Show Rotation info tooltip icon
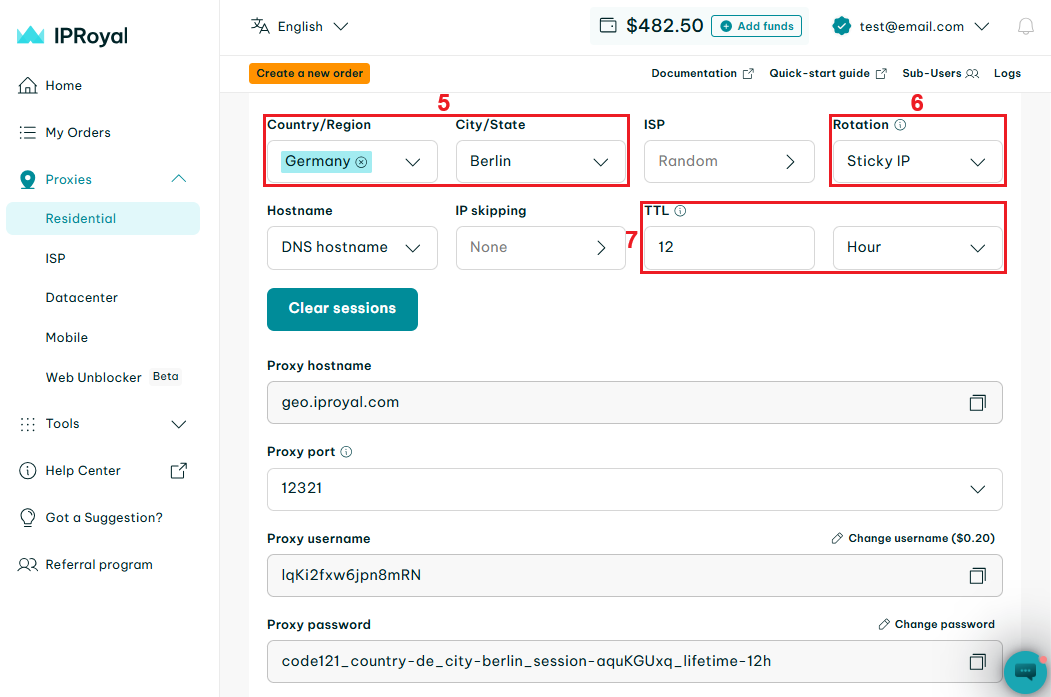 [x=900, y=125]
